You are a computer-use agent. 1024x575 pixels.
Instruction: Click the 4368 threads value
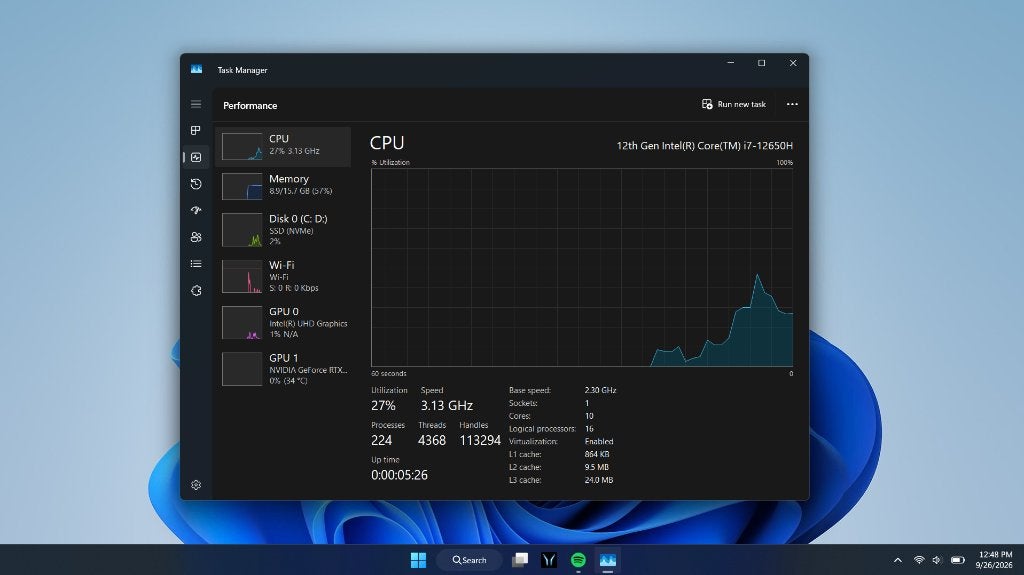point(432,440)
